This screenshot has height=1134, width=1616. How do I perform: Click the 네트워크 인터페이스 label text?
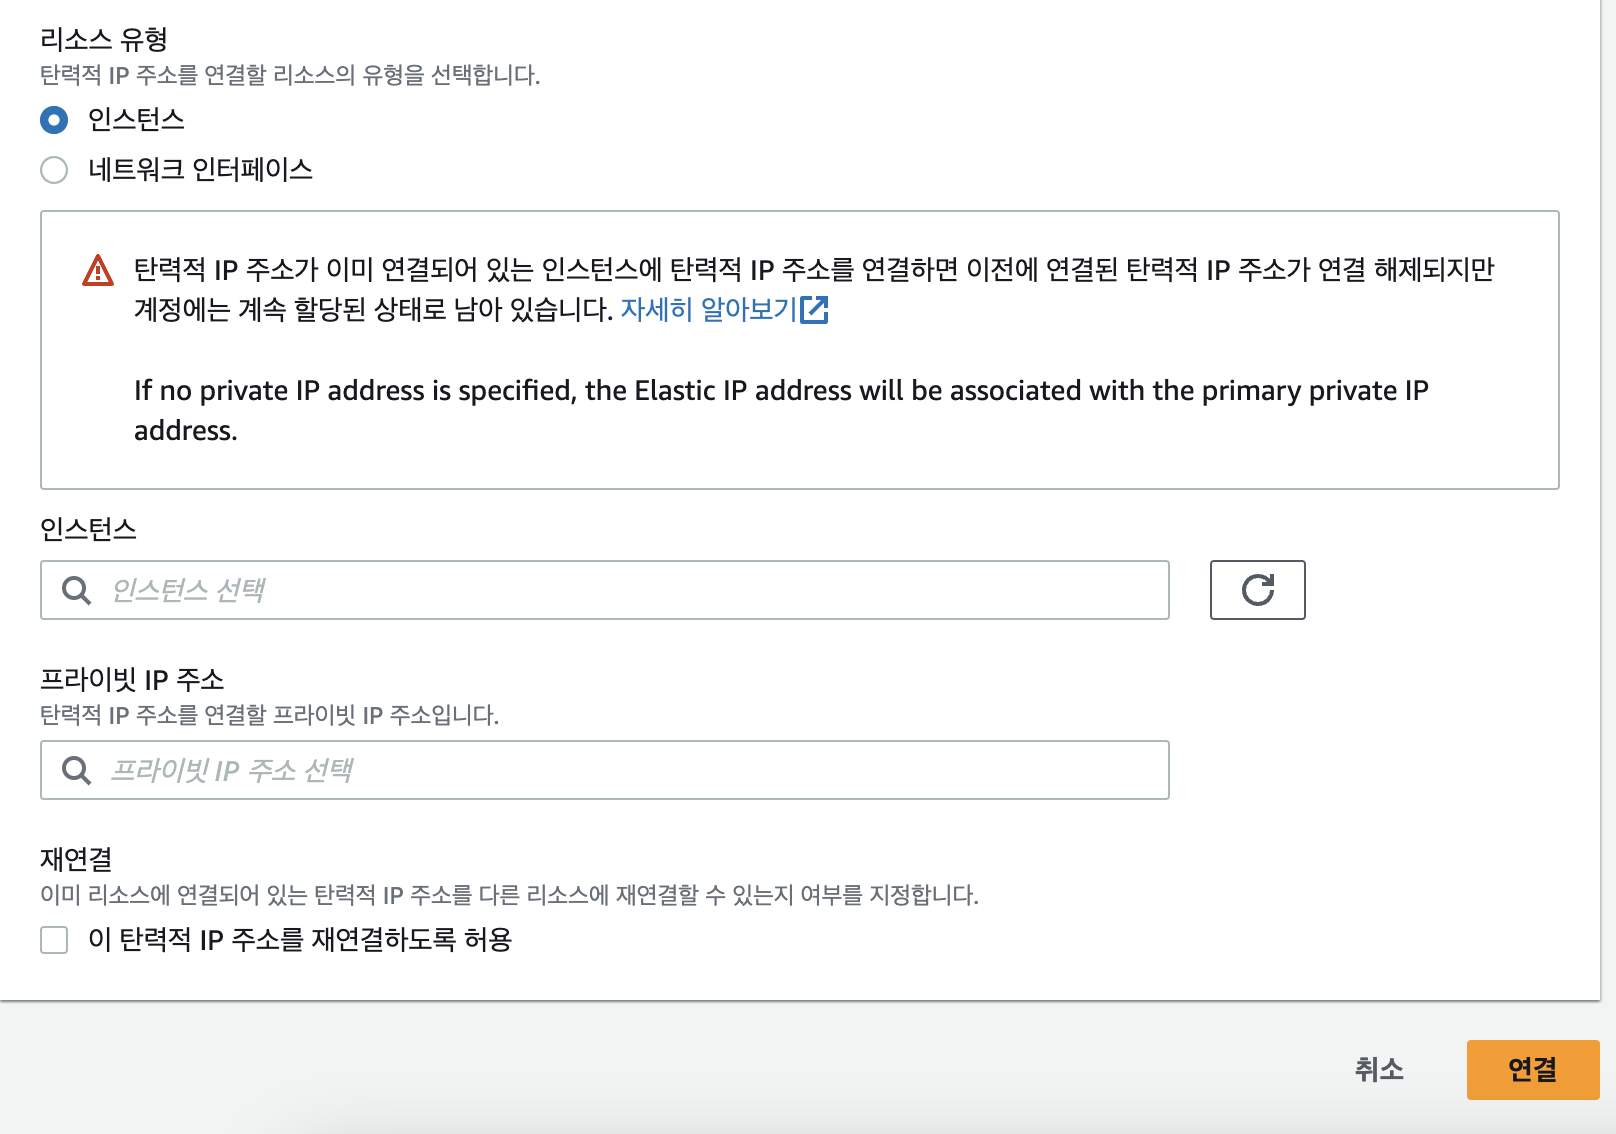click(200, 170)
